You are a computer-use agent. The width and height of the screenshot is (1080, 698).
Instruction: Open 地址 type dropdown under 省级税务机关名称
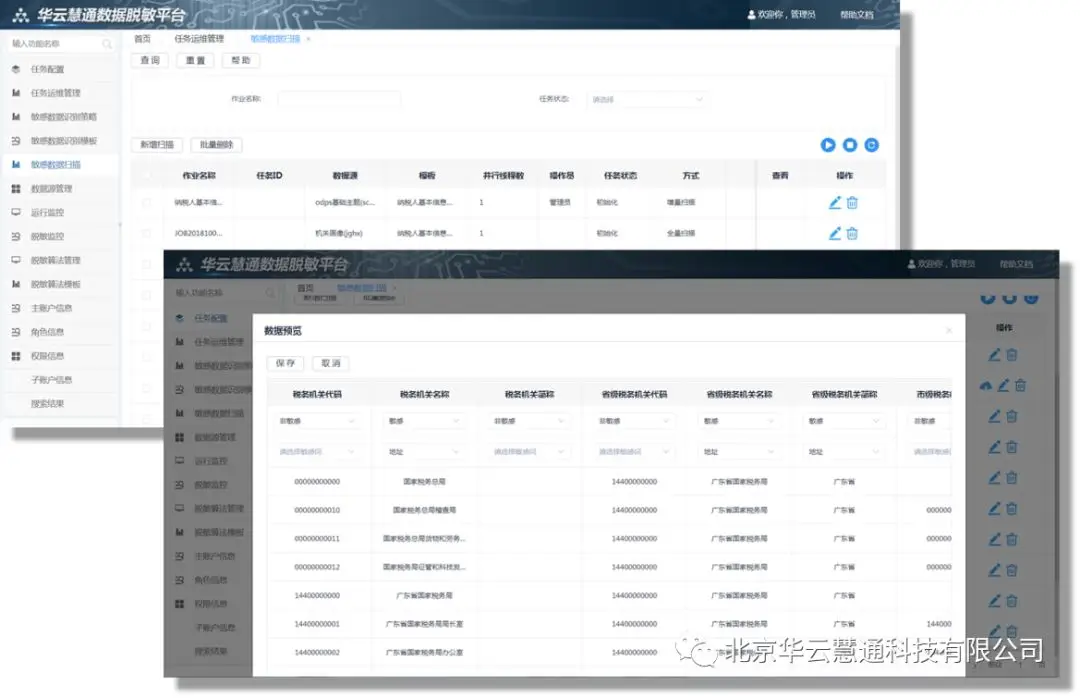(738, 451)
